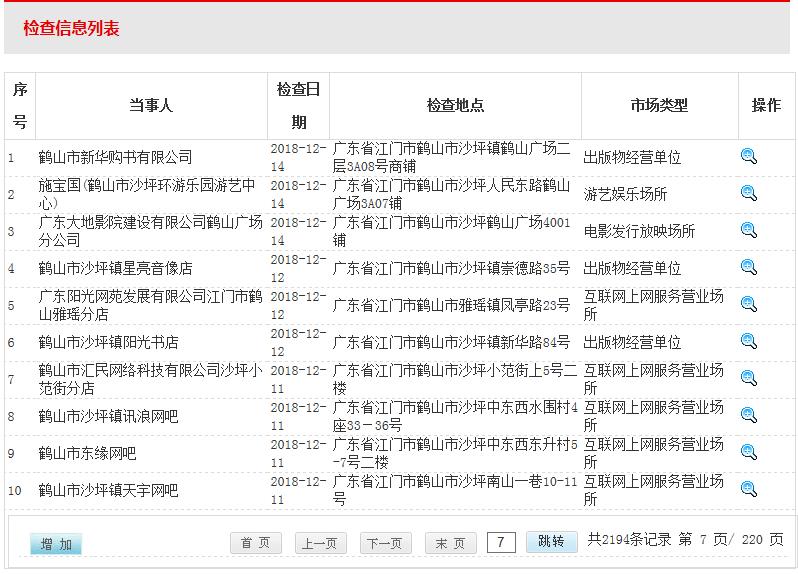Screen dimensions: 798x574
Task: Click the 检查日期 column header
Action: [299, 105]
